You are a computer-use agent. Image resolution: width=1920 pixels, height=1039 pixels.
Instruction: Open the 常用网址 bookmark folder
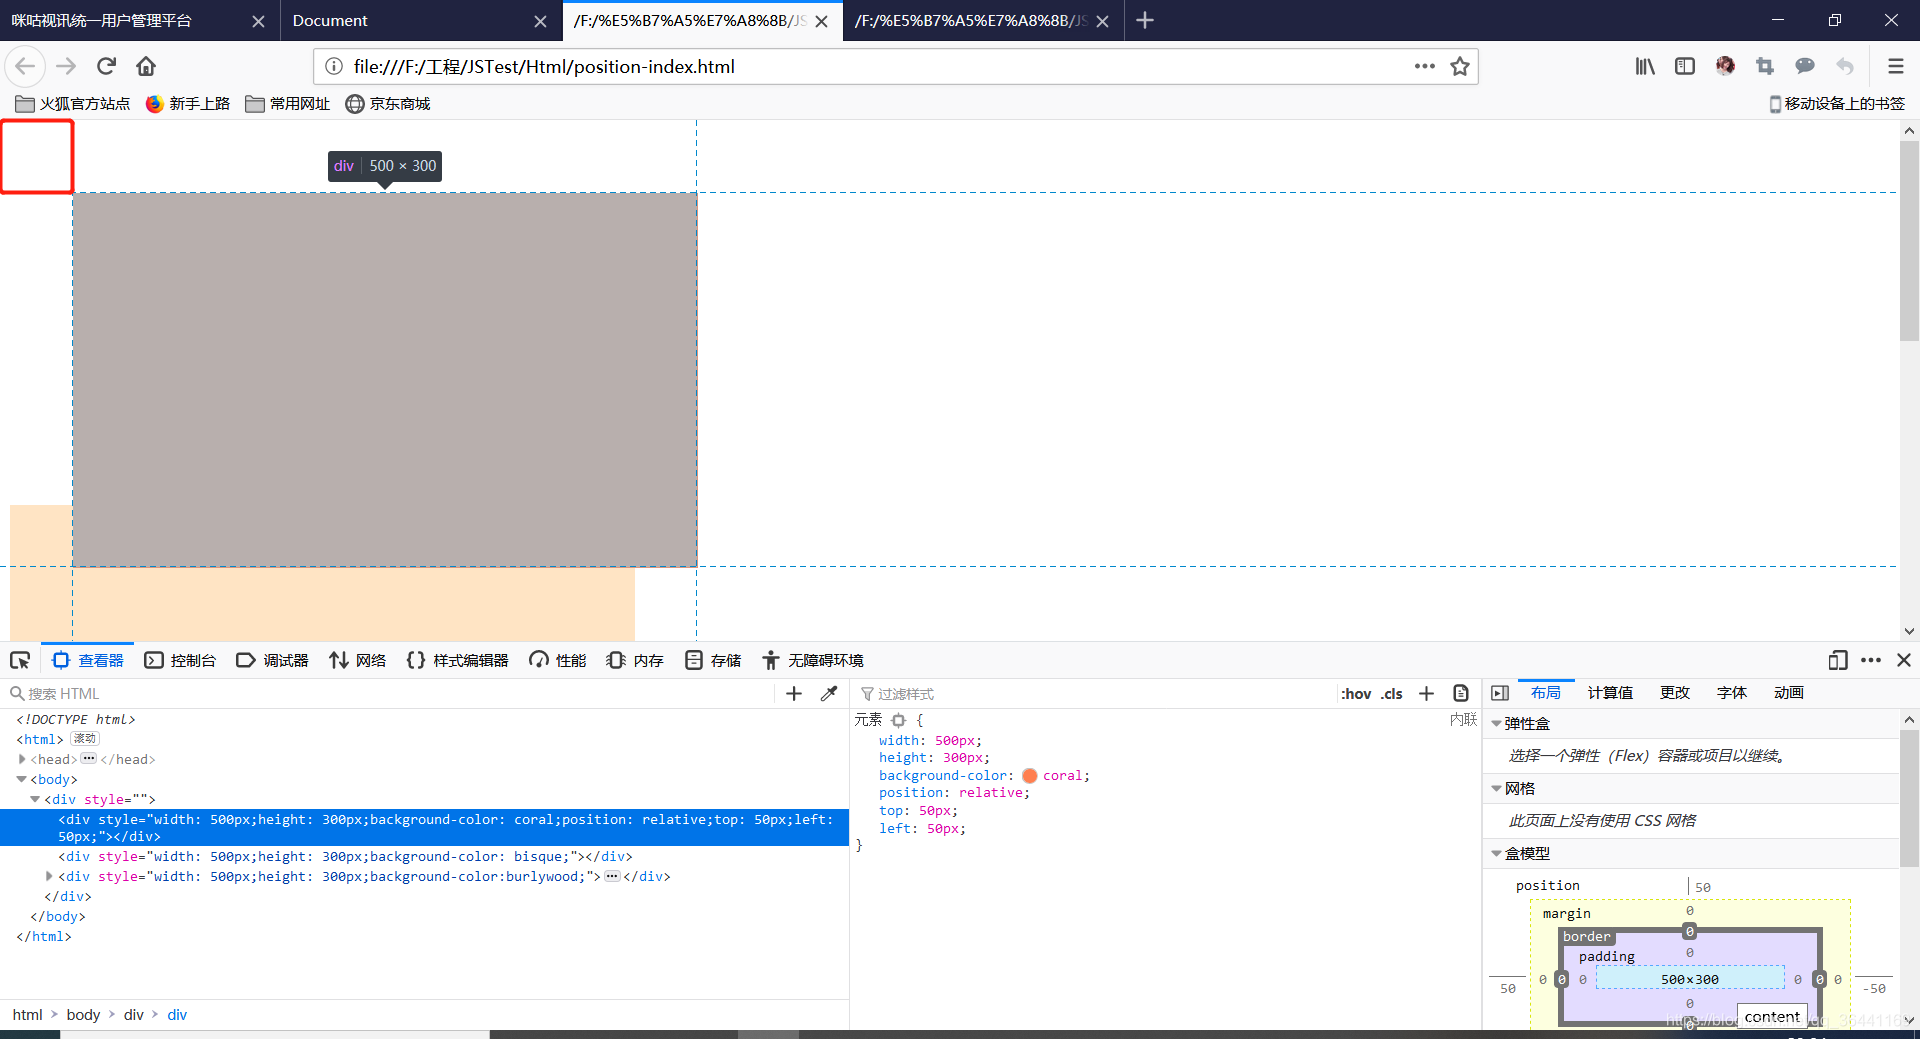click(x=288, y=103)
